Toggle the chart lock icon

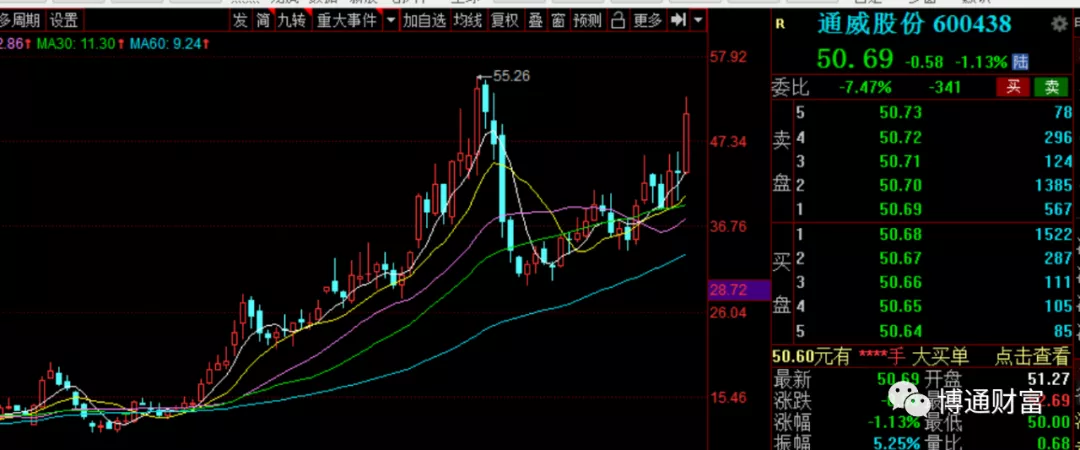(x=617, y=21)
